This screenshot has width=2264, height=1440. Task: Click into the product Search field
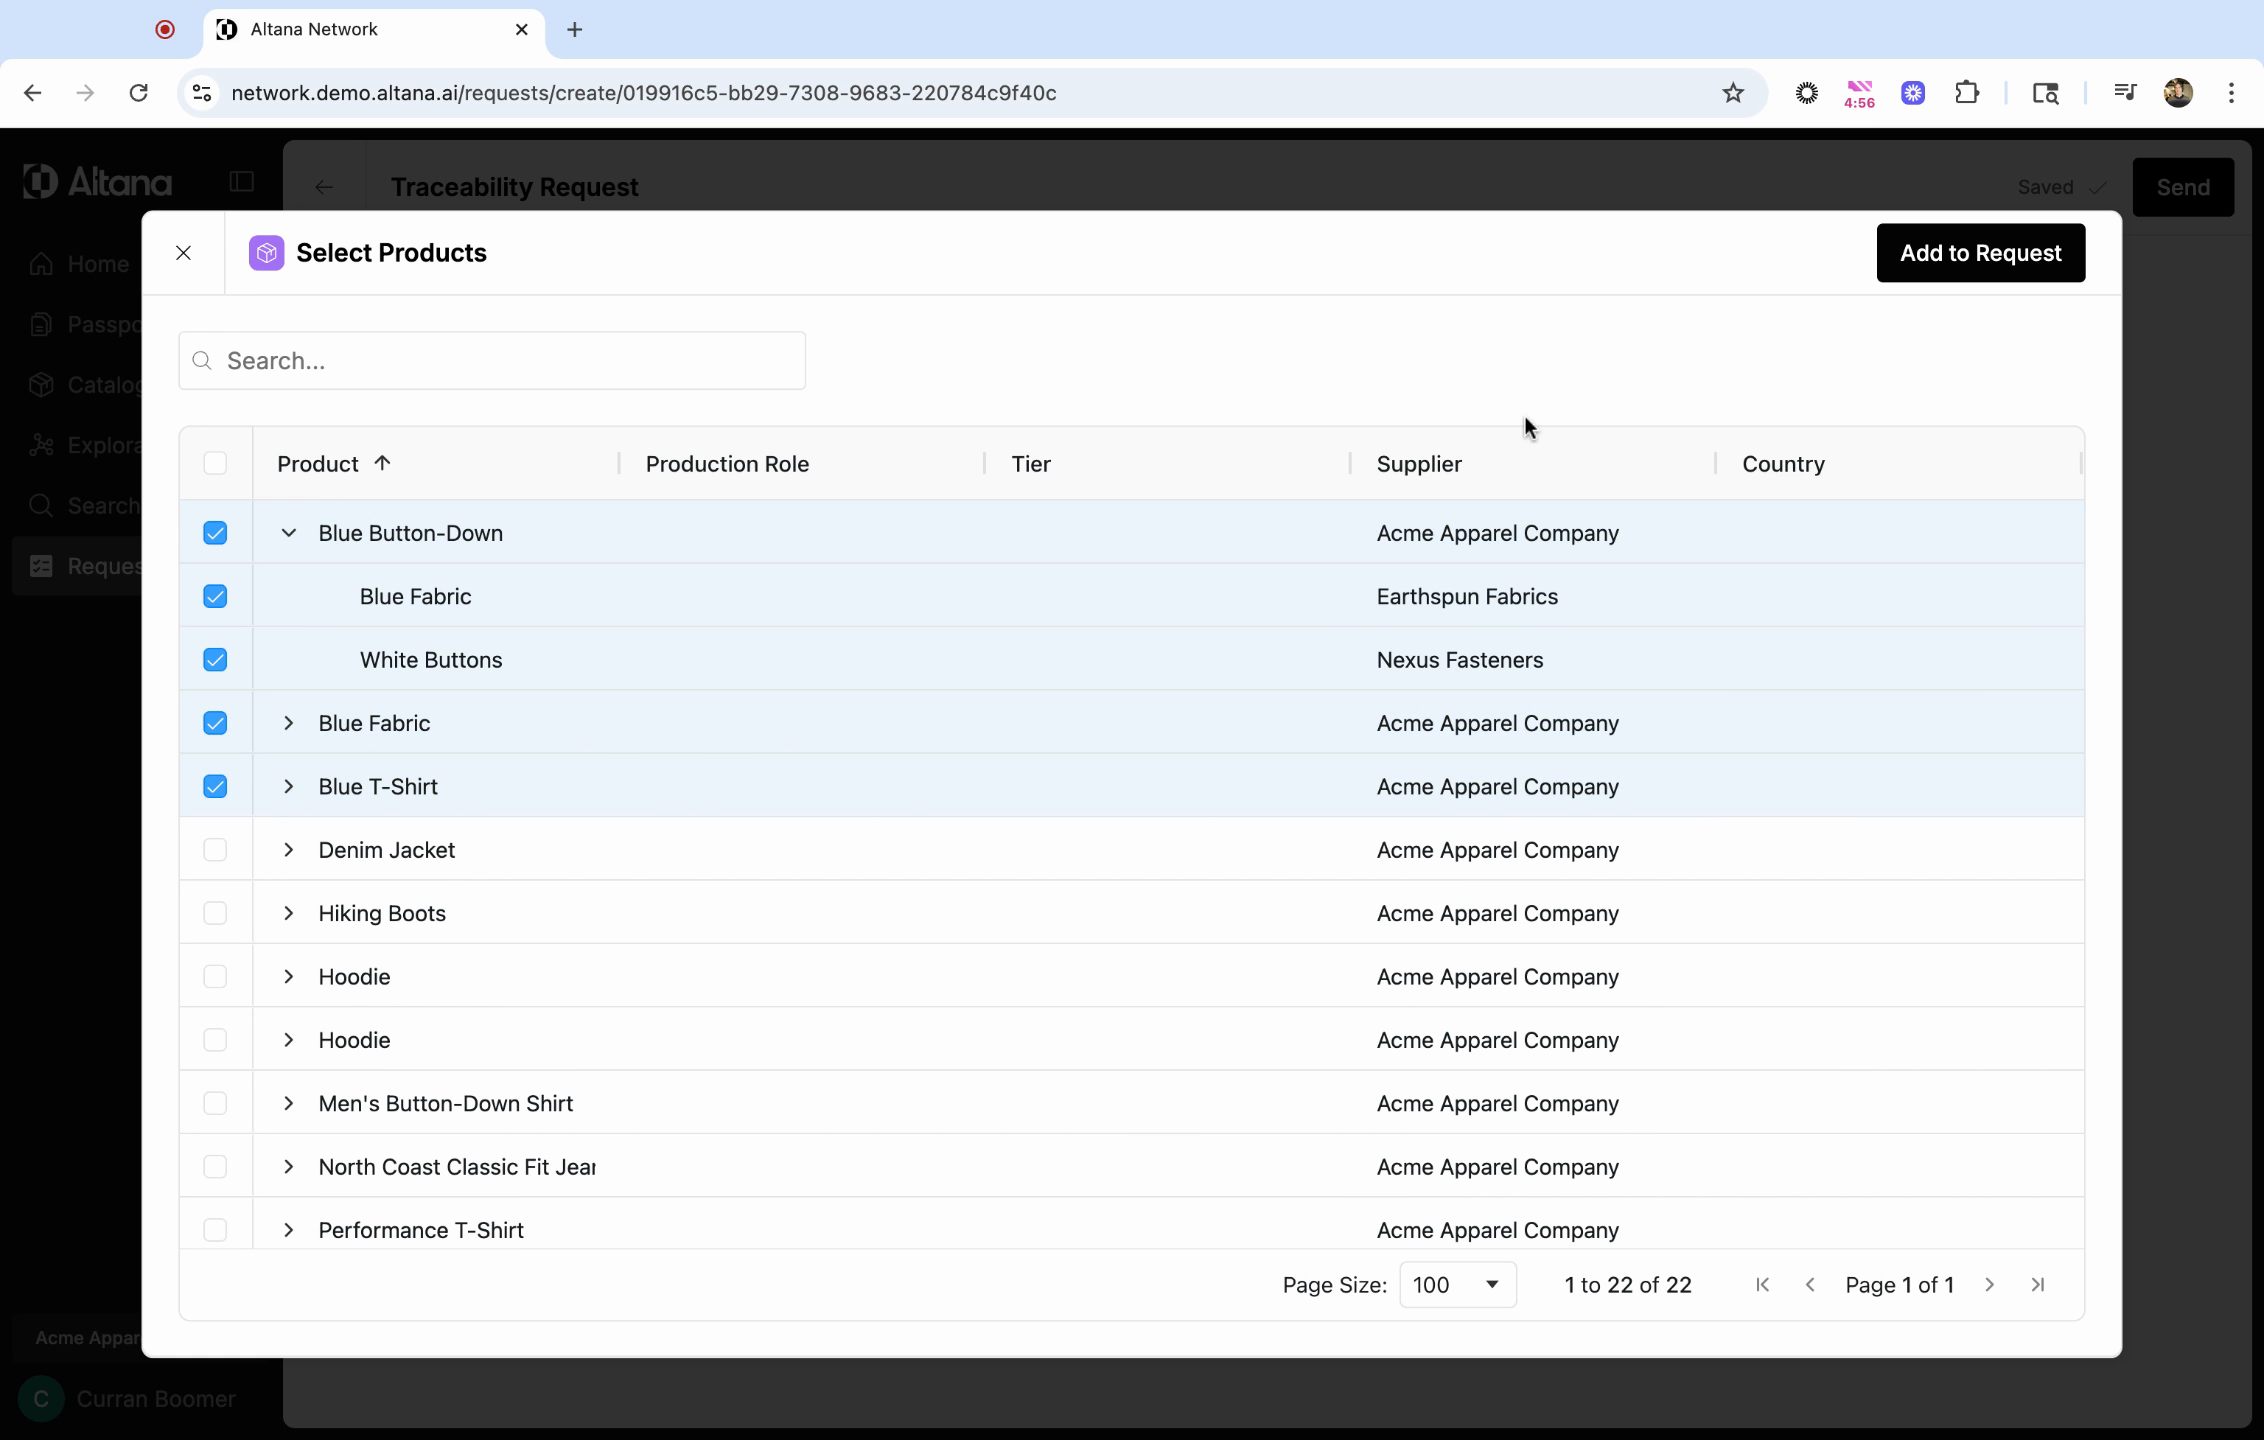tap(492, 361)
